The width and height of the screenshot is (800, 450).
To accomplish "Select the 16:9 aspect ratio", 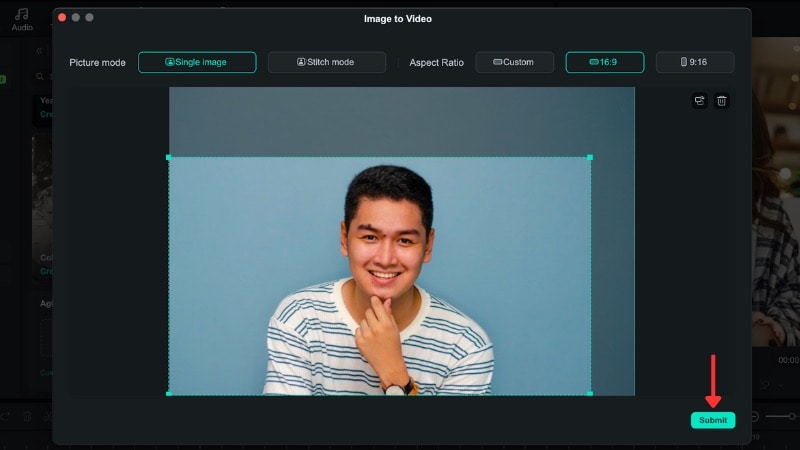I will pos(605,62).
